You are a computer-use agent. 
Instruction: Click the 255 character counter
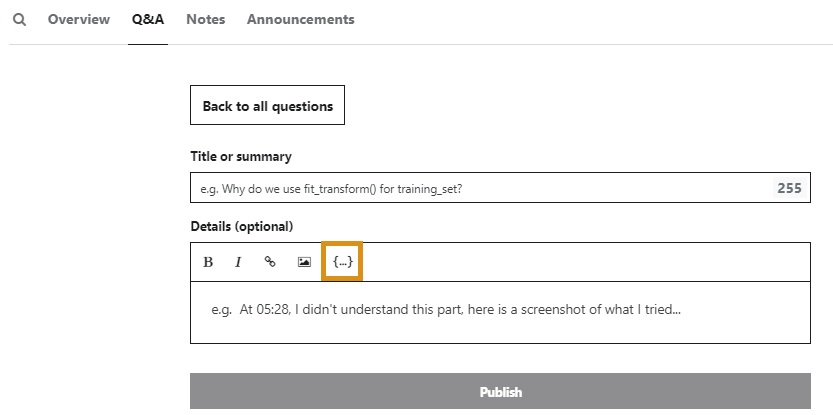coord(789,188)
